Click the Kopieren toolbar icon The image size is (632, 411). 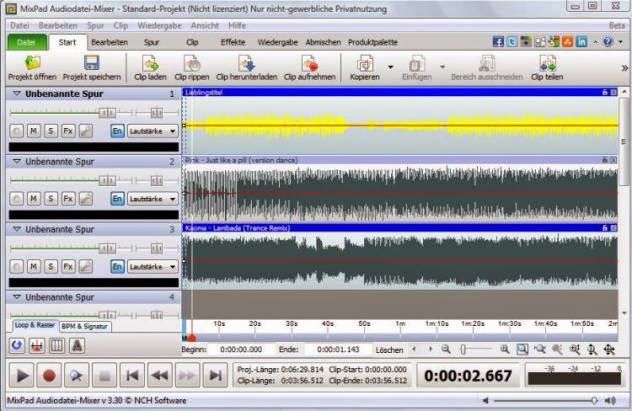point(365,68)
